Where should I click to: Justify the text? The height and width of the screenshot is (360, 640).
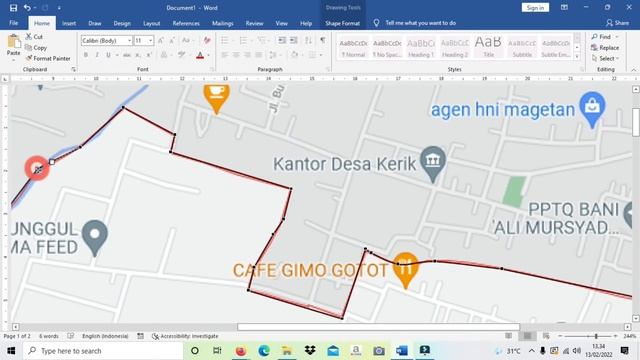[259, 55]
